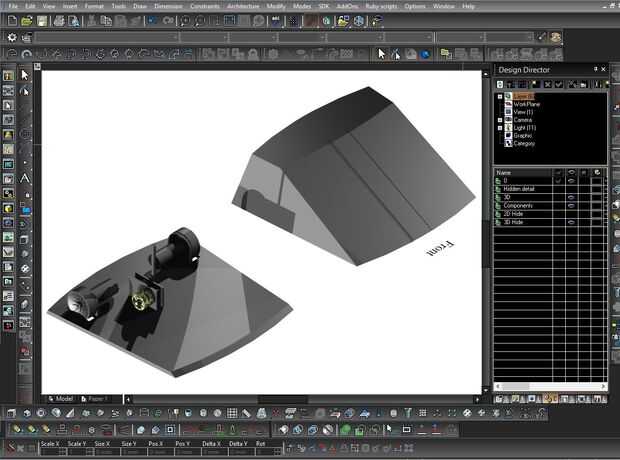Open the File menu

(13, 6)
